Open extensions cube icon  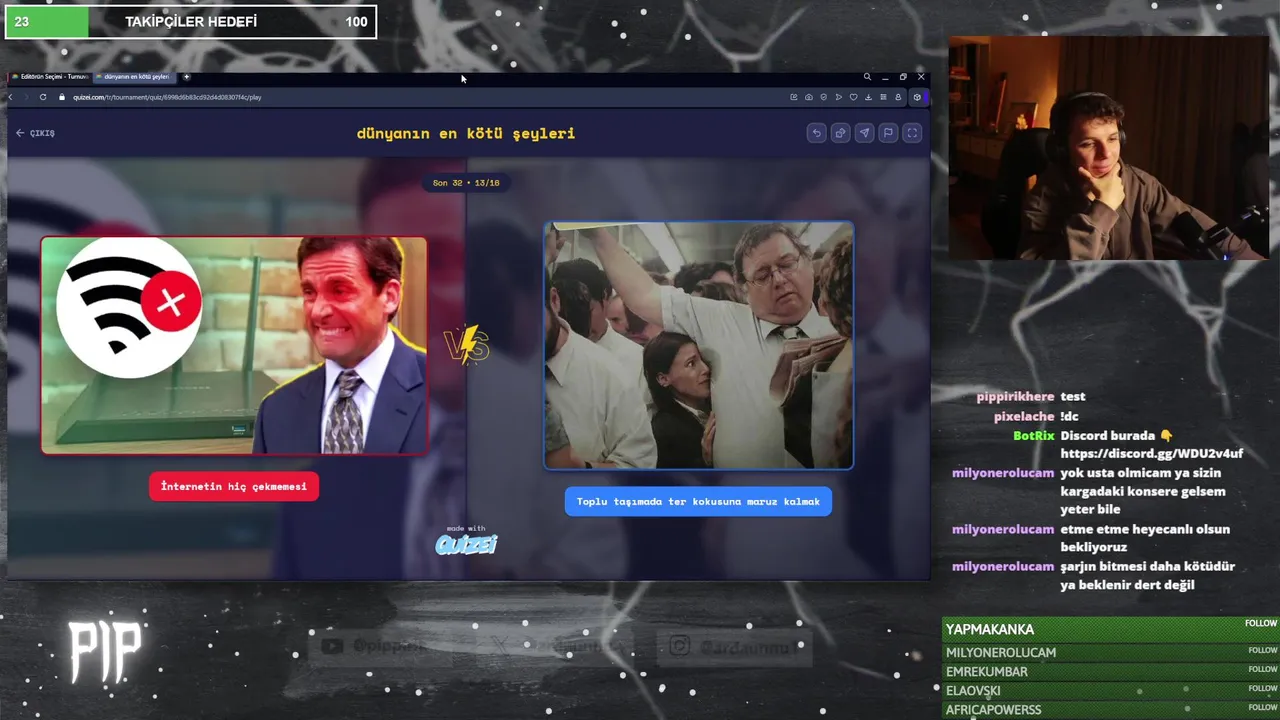[x=917, y=97]
